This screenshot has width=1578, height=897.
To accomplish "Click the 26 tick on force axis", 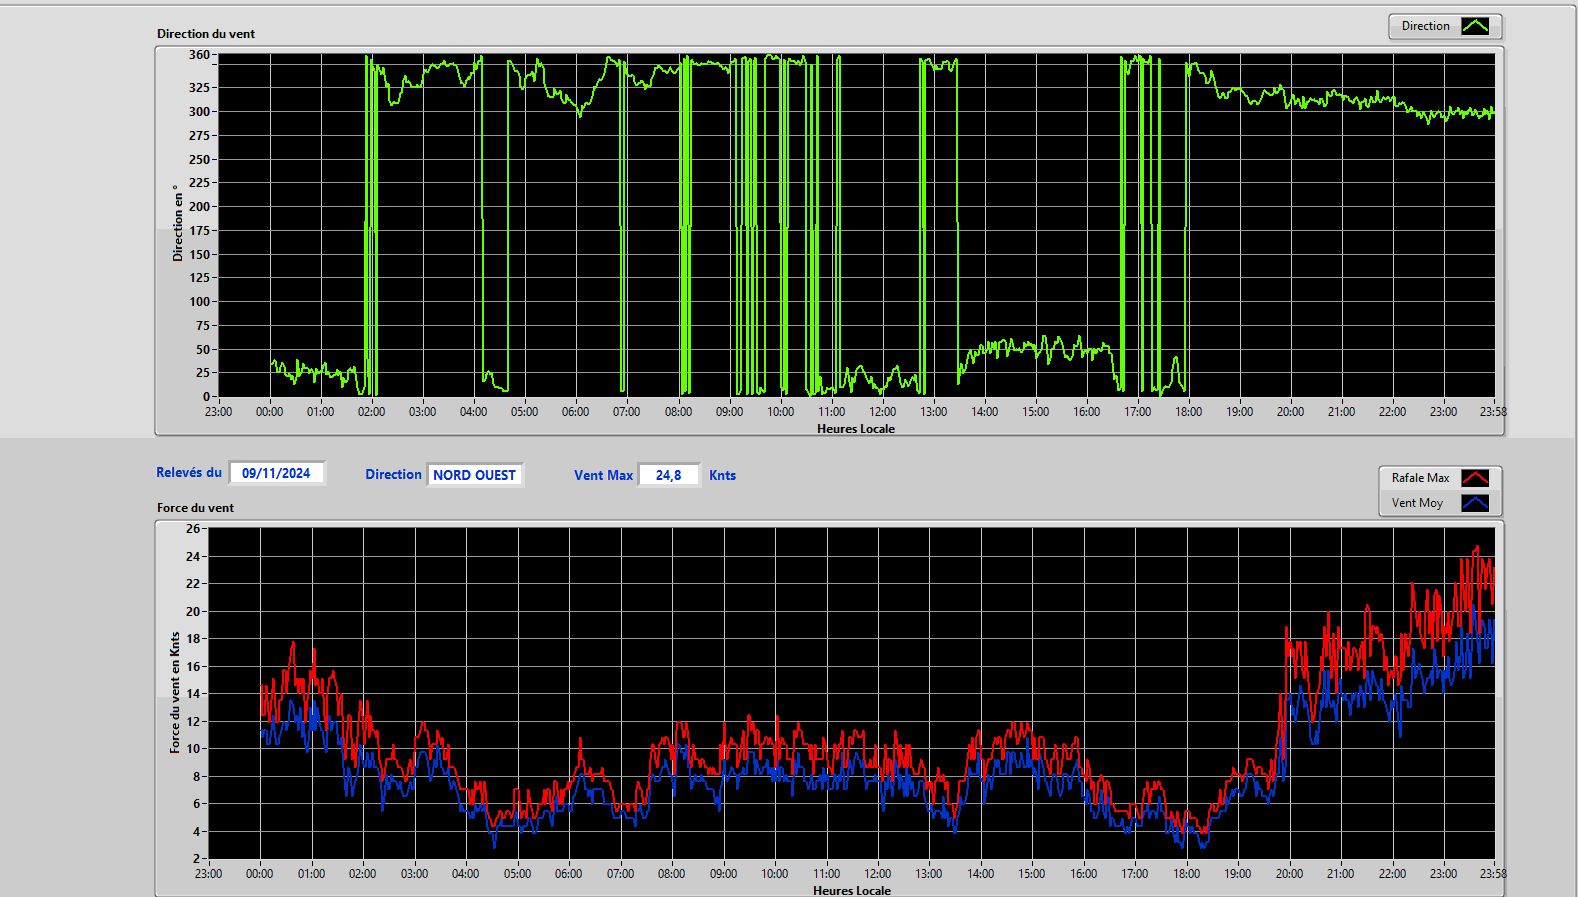I will pos(193,528).
